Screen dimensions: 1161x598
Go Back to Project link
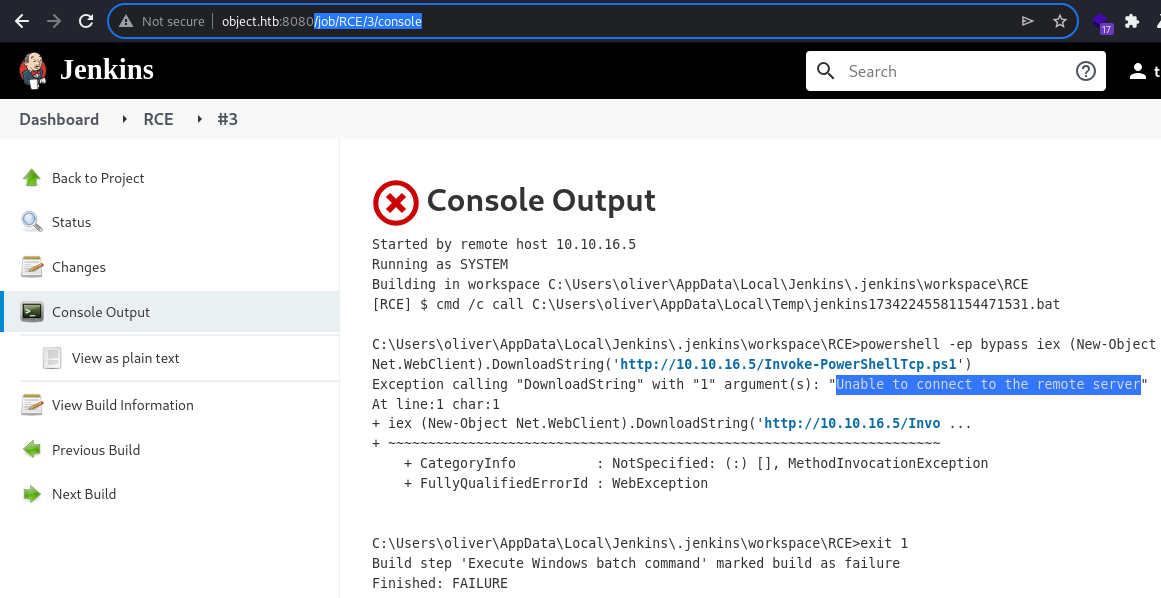pos(98,178)
